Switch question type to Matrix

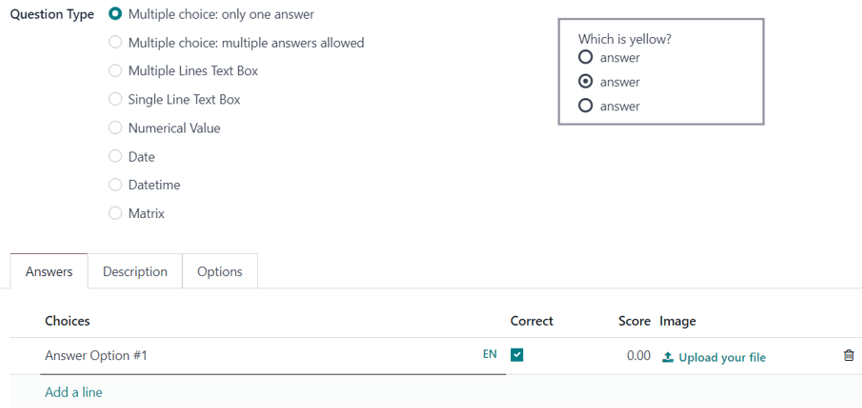click(x=116, y=213)
